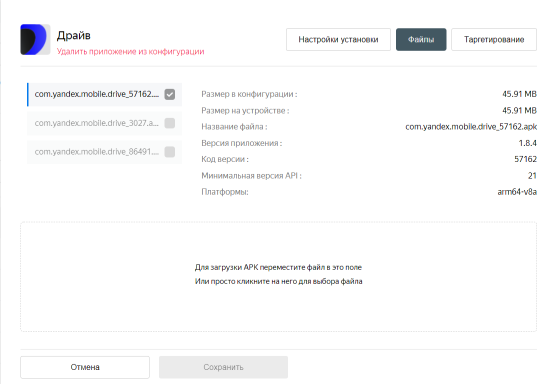This screenshot has height=384, width=553.
Task: Click the Драйв application title
Action: [74, 35]
